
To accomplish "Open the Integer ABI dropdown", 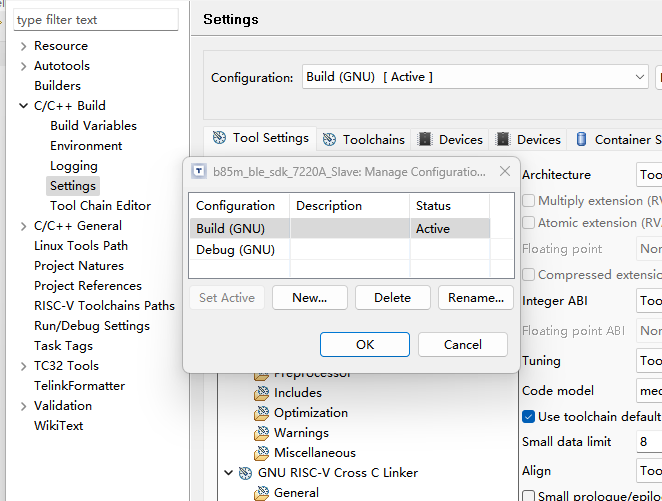I will point(649,301).
